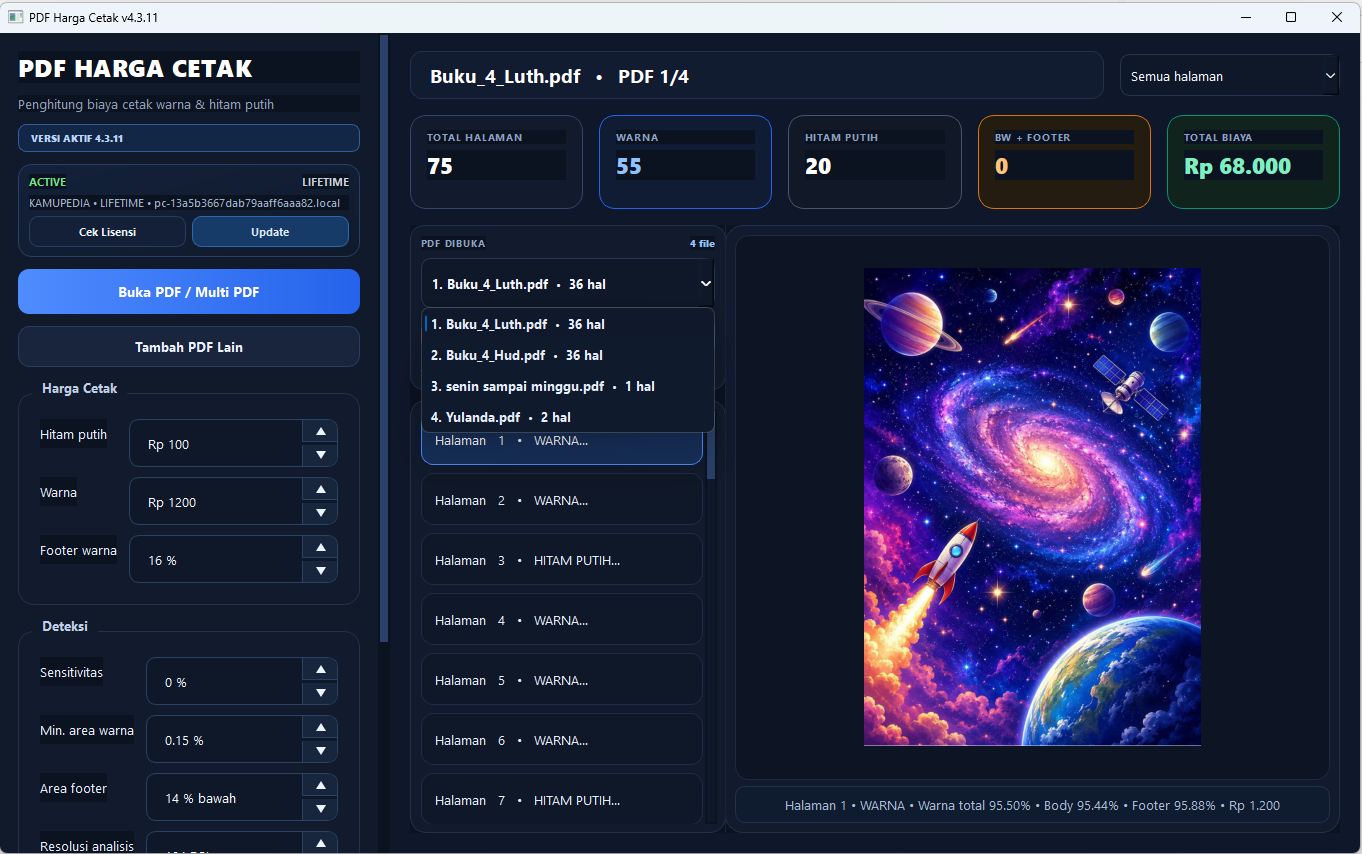Viewport: 1362px width, 854px height.
Task: Decrease the Warna price stepper
Action: (x=320, y=513)
